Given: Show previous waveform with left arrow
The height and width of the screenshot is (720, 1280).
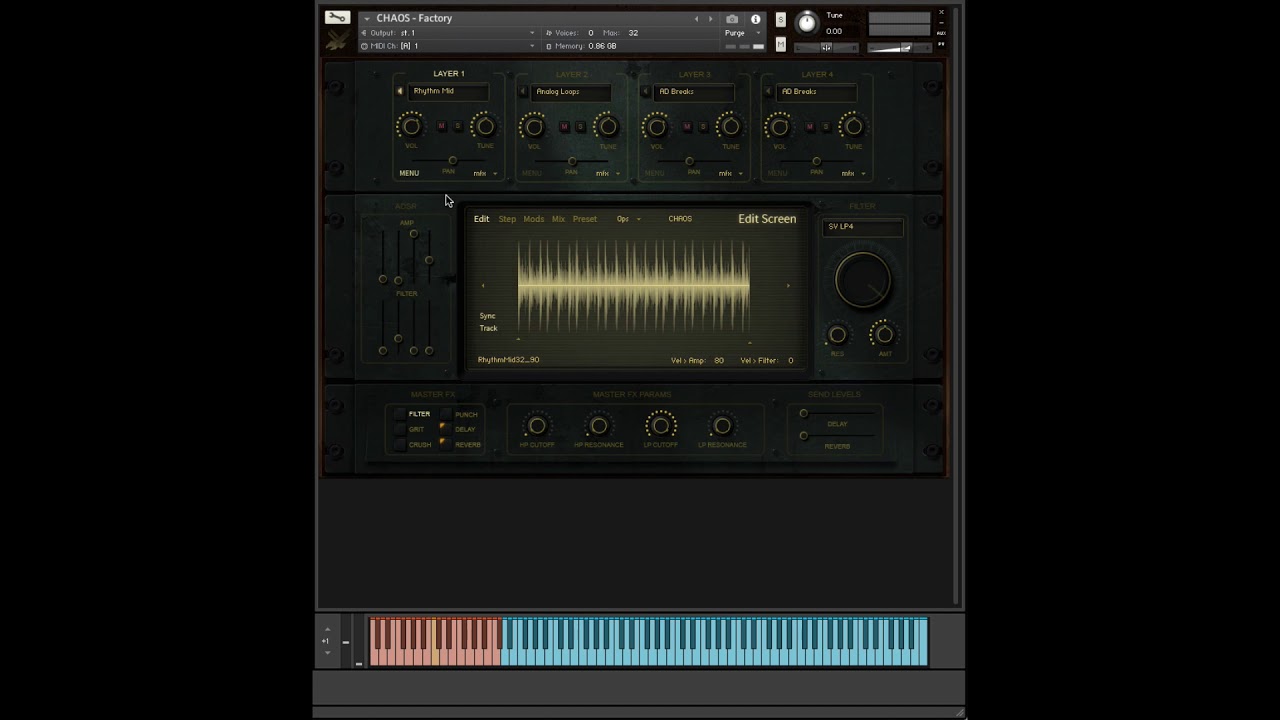Looking at the screenshot, I should (483, 286).
